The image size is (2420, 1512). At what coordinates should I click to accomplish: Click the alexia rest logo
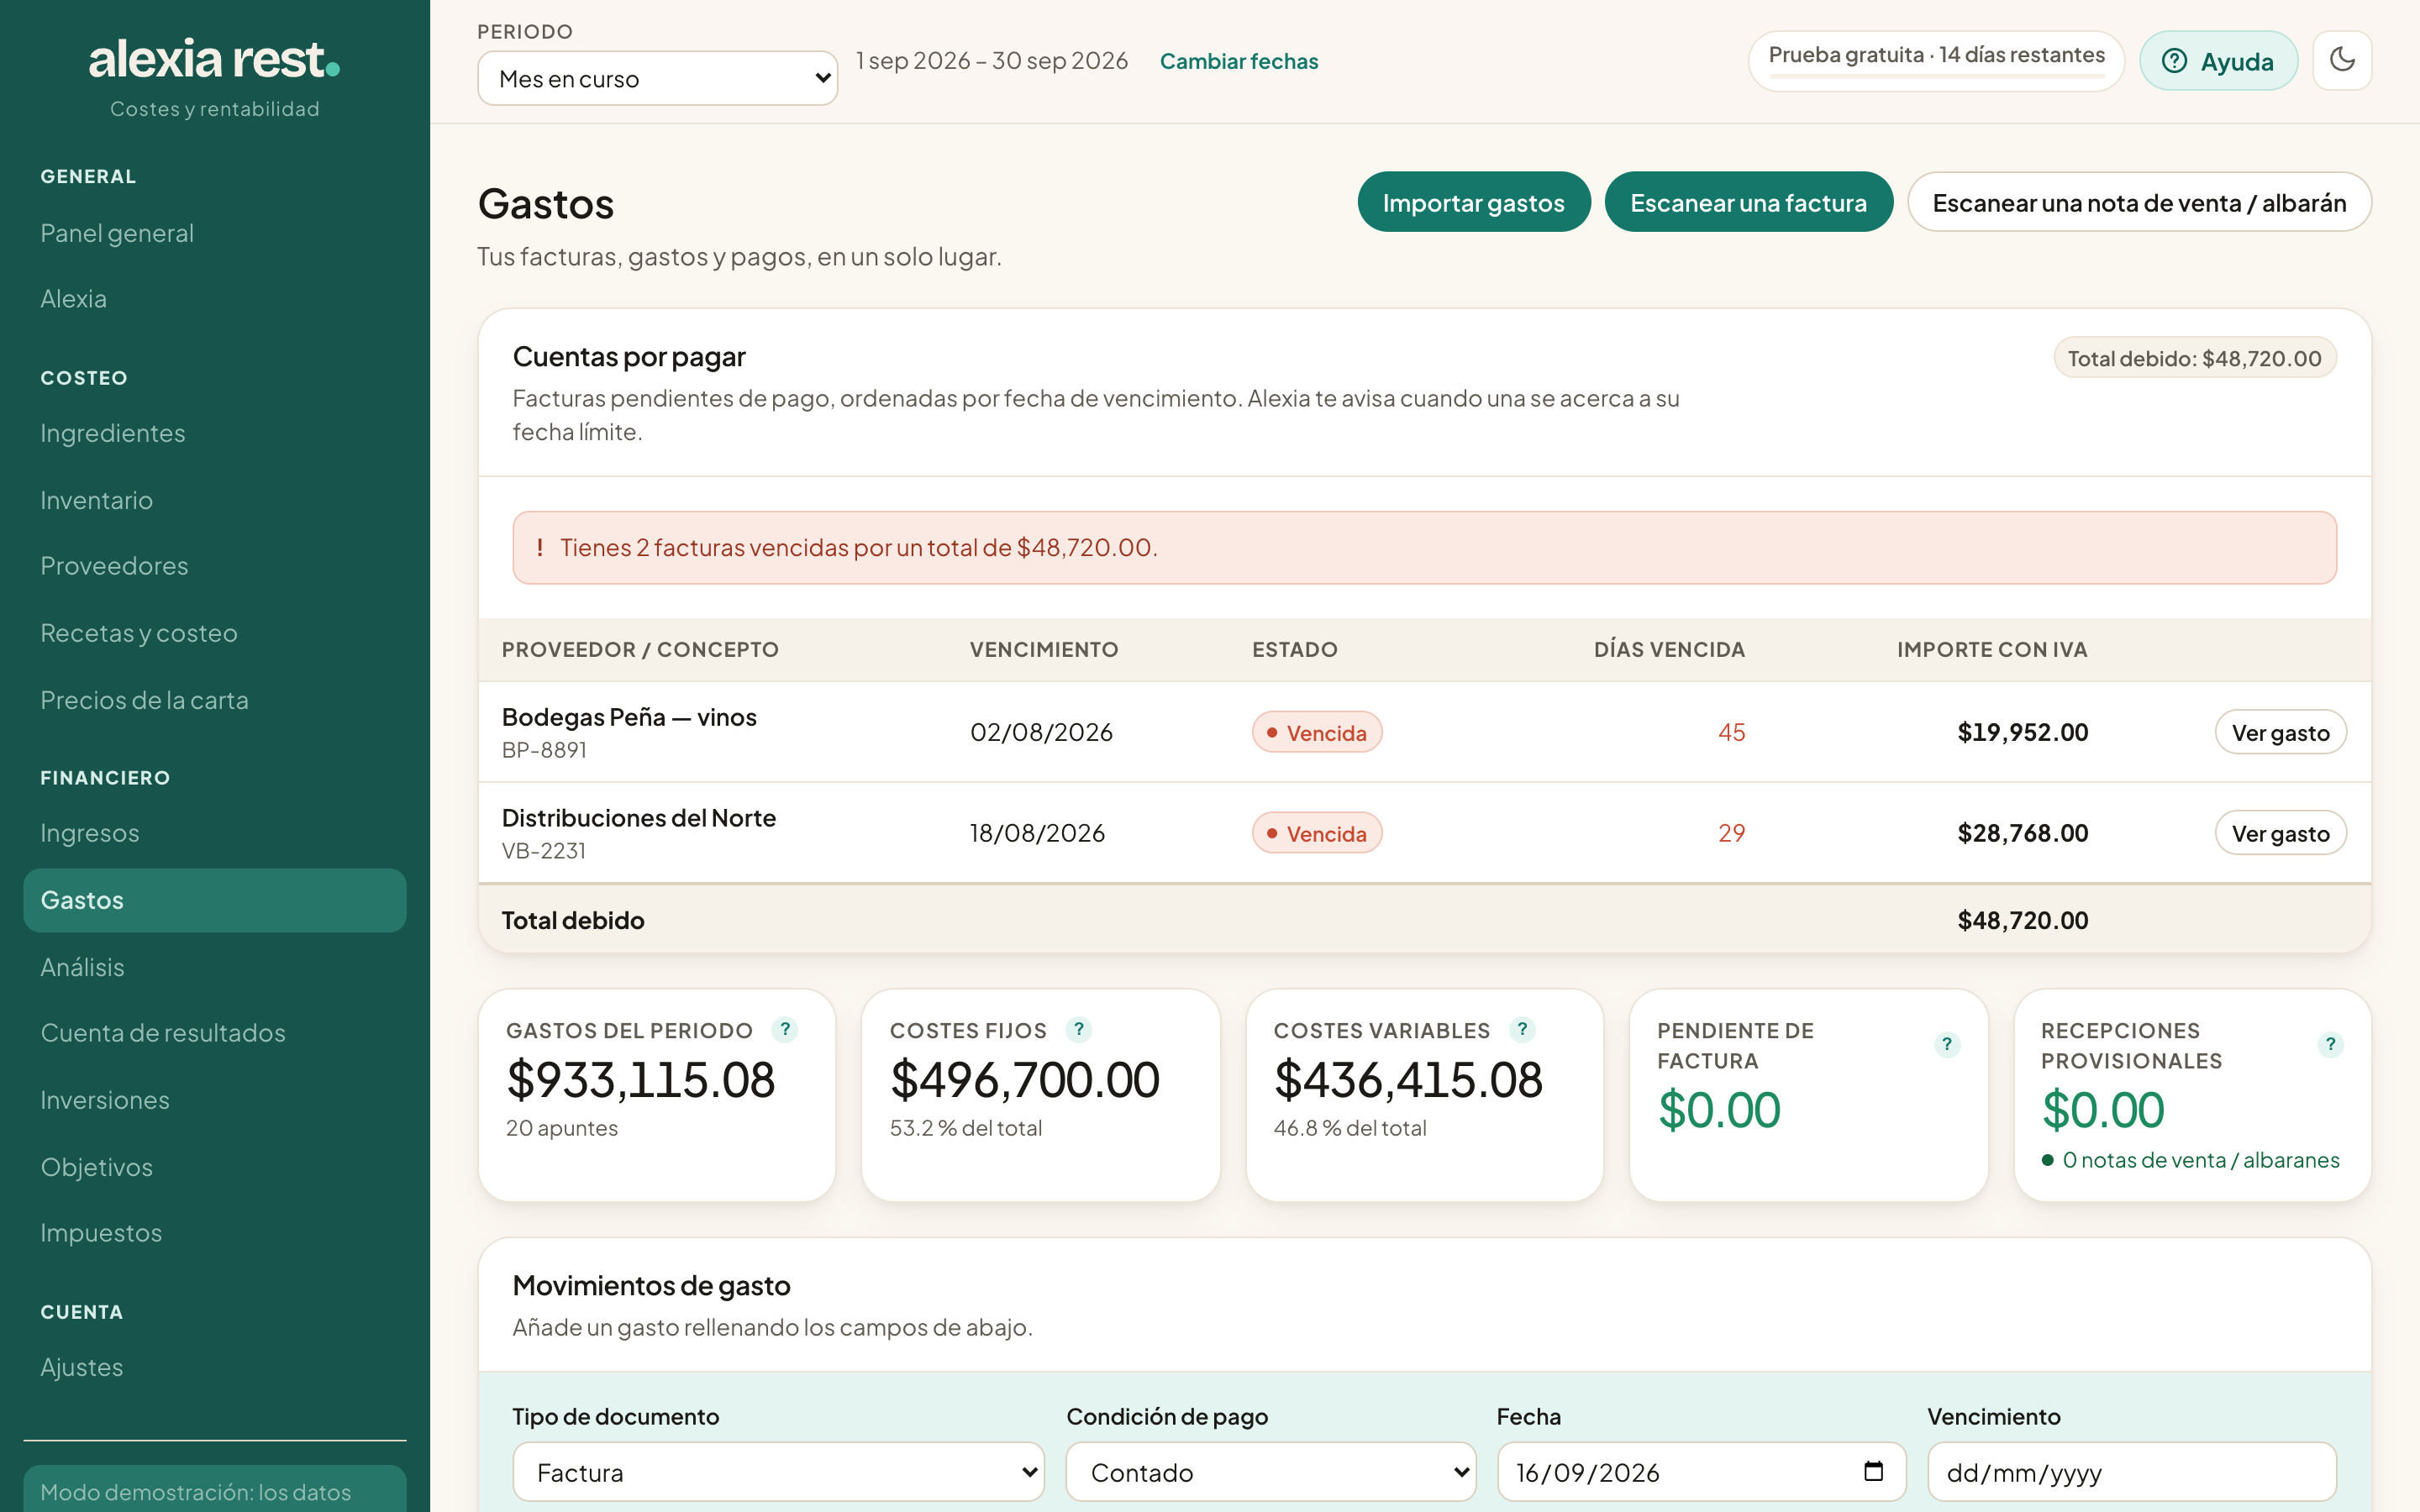coord(214,59)
